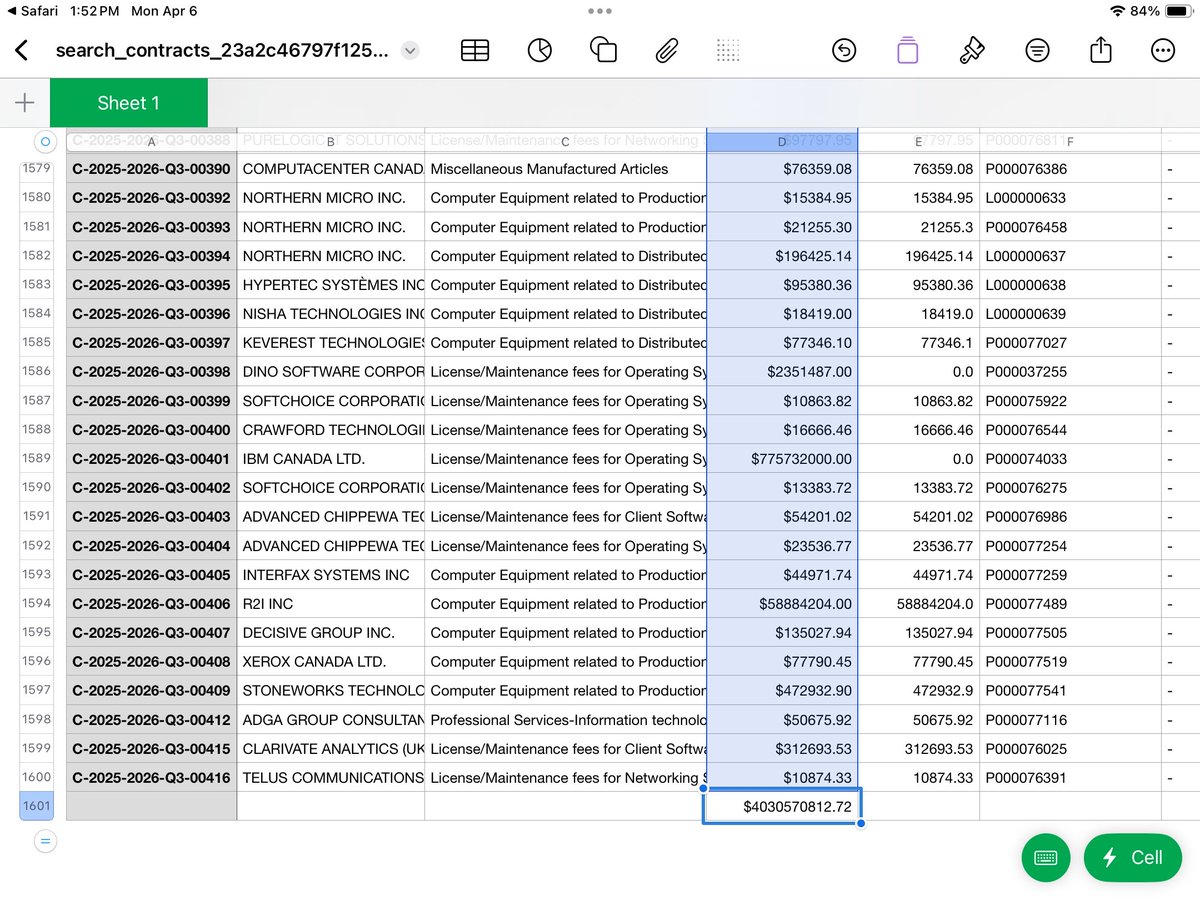This screenshot has width=1200, height=900.
Task: Select column header F
Action: tap(1070, 142)
